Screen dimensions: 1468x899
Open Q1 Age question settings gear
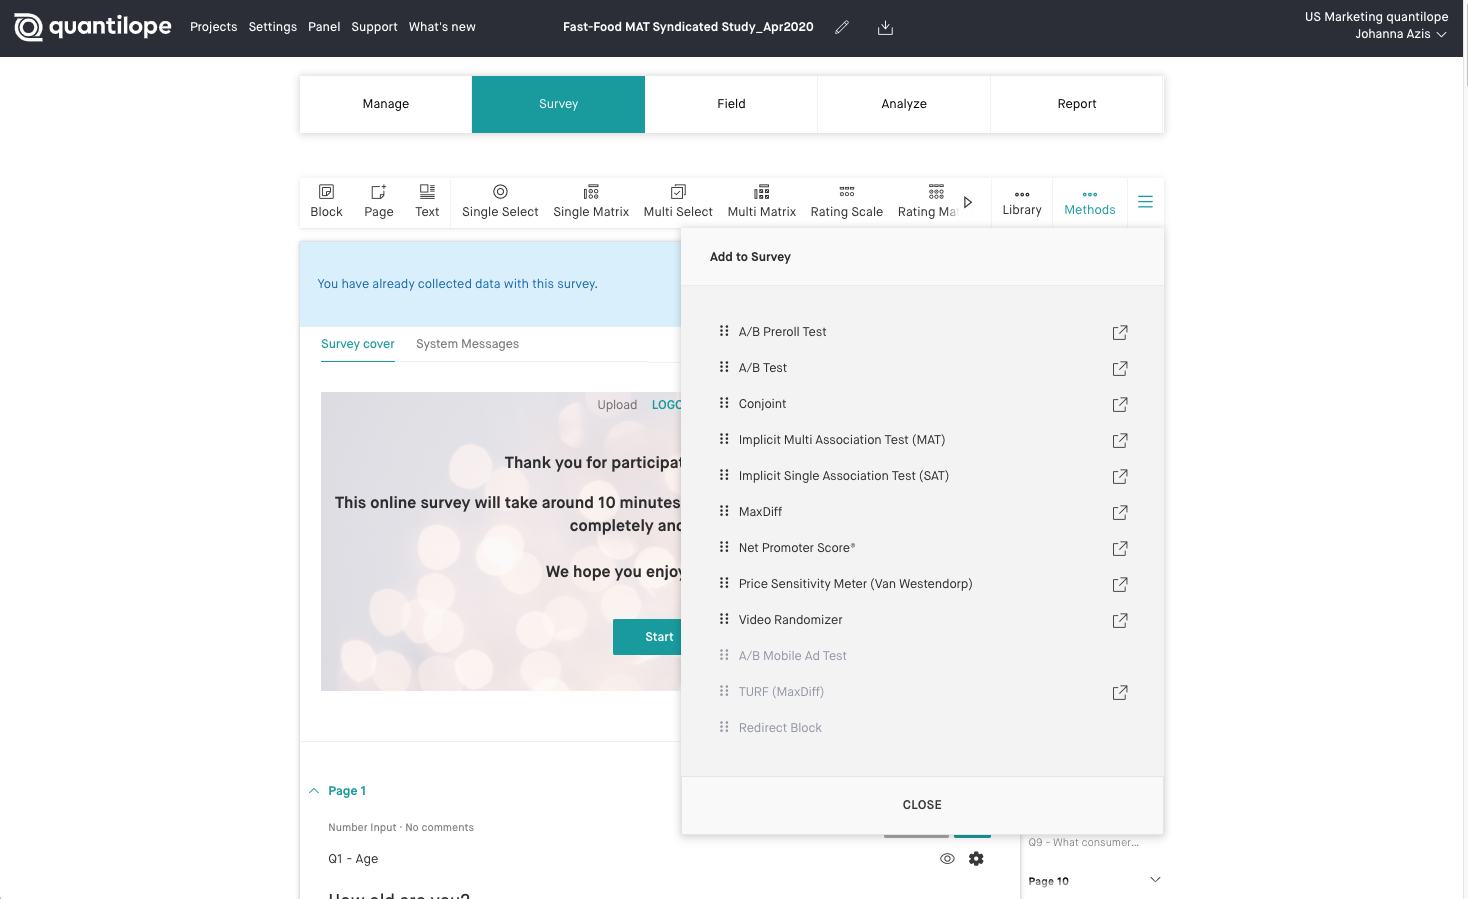(x=976, y=858)
